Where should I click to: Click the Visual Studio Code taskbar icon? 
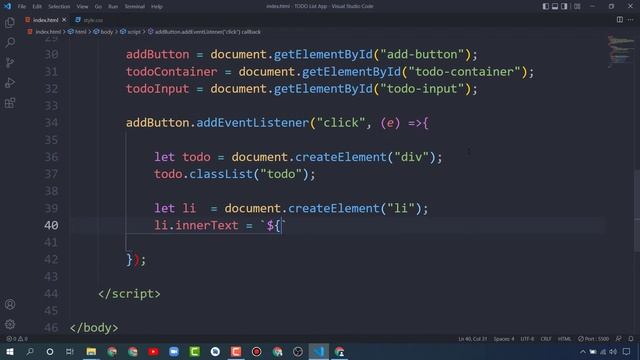click(319, 351)
